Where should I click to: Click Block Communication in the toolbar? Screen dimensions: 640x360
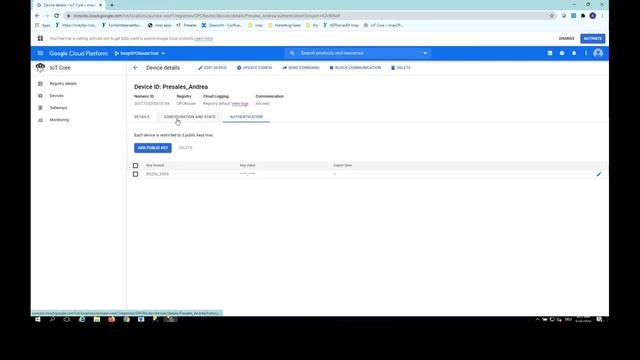point(355,68)
